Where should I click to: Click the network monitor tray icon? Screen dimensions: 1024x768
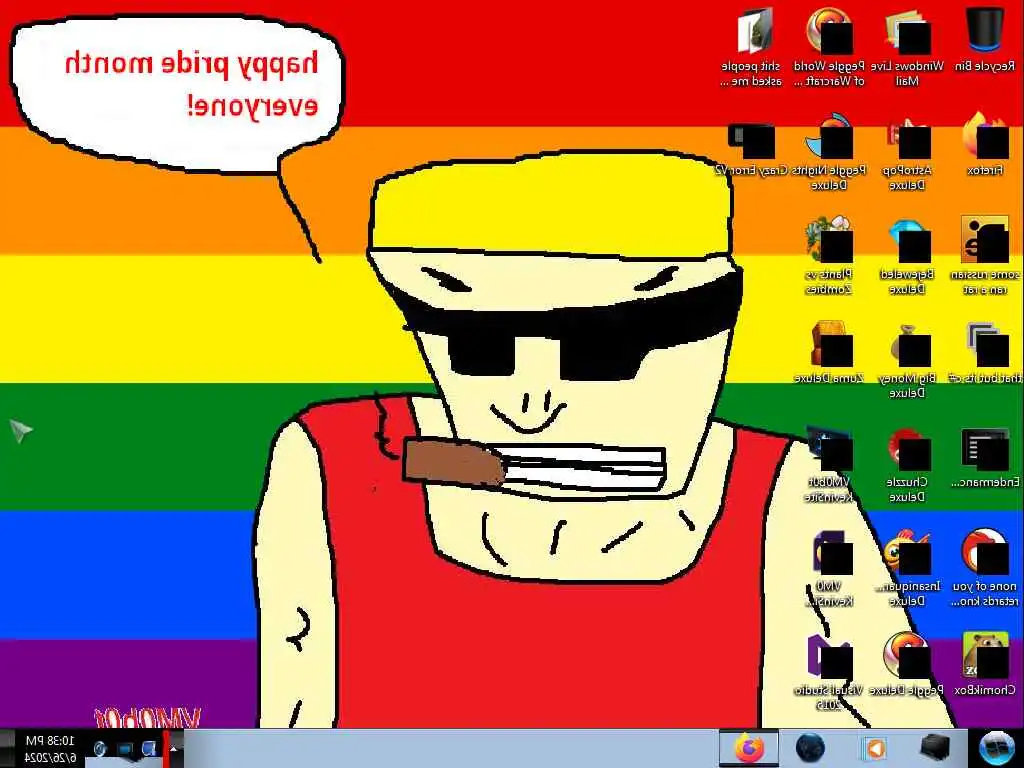coord(125,748)
